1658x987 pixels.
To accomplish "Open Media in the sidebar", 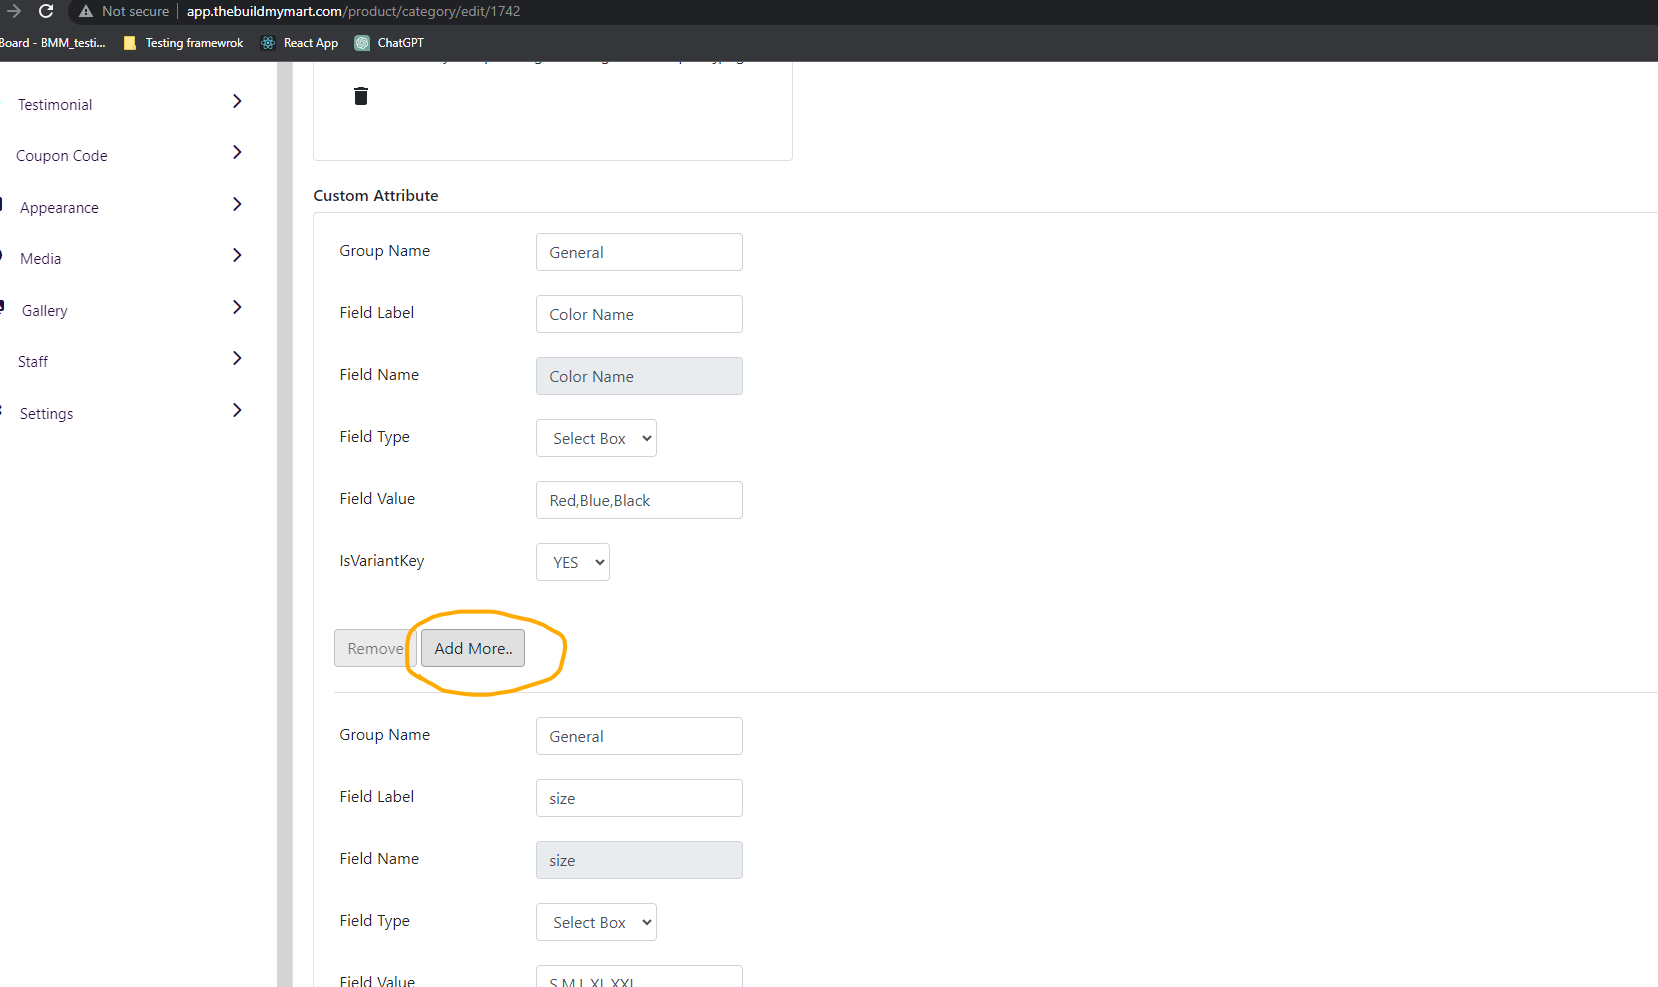I will click(x=41, y=259).
